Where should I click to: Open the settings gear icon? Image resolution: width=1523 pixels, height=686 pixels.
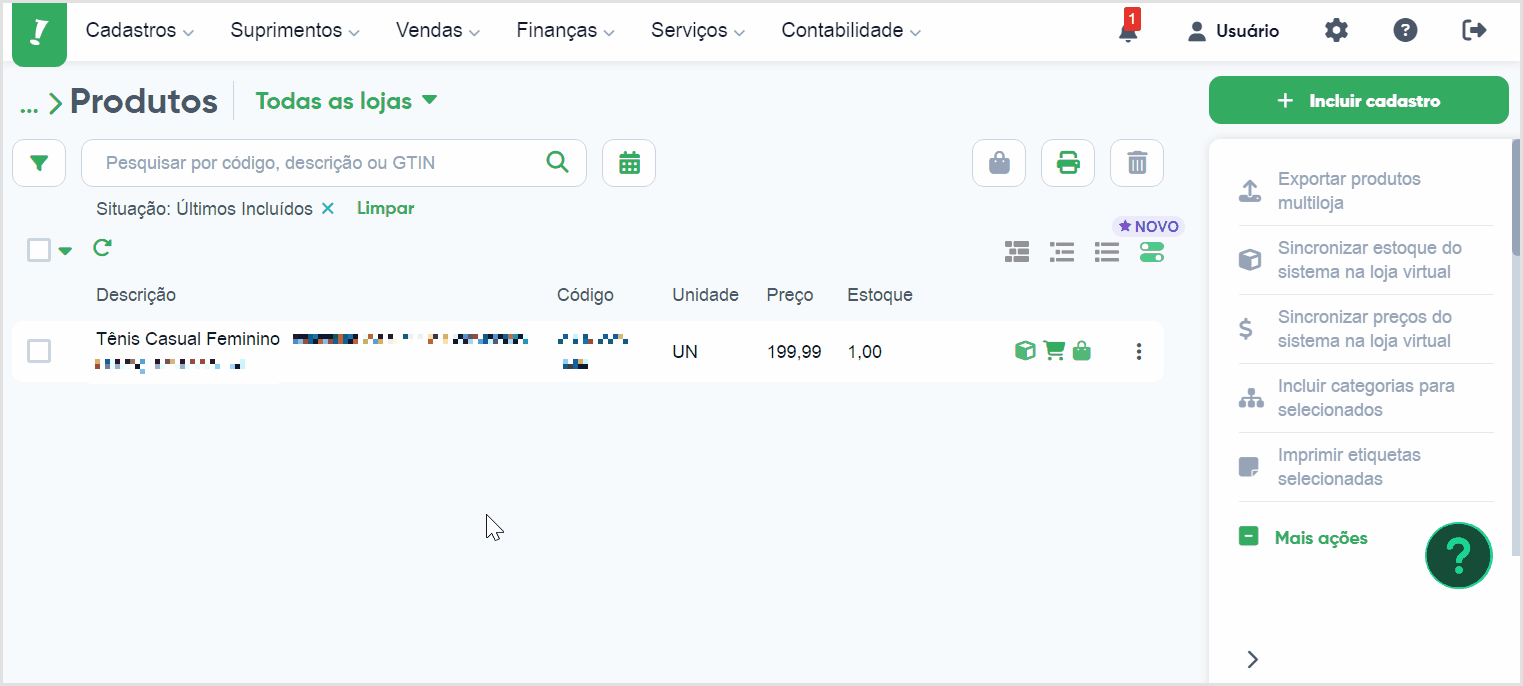pyautogui.click(x=1336, y=31)
